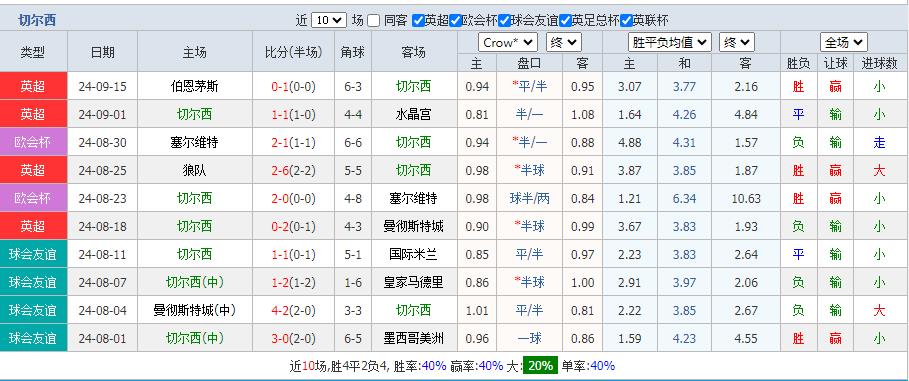Click the *平/半 handicap on 24-09-15 row
Viewport: 909px width, 381px height.
point(529,87)
